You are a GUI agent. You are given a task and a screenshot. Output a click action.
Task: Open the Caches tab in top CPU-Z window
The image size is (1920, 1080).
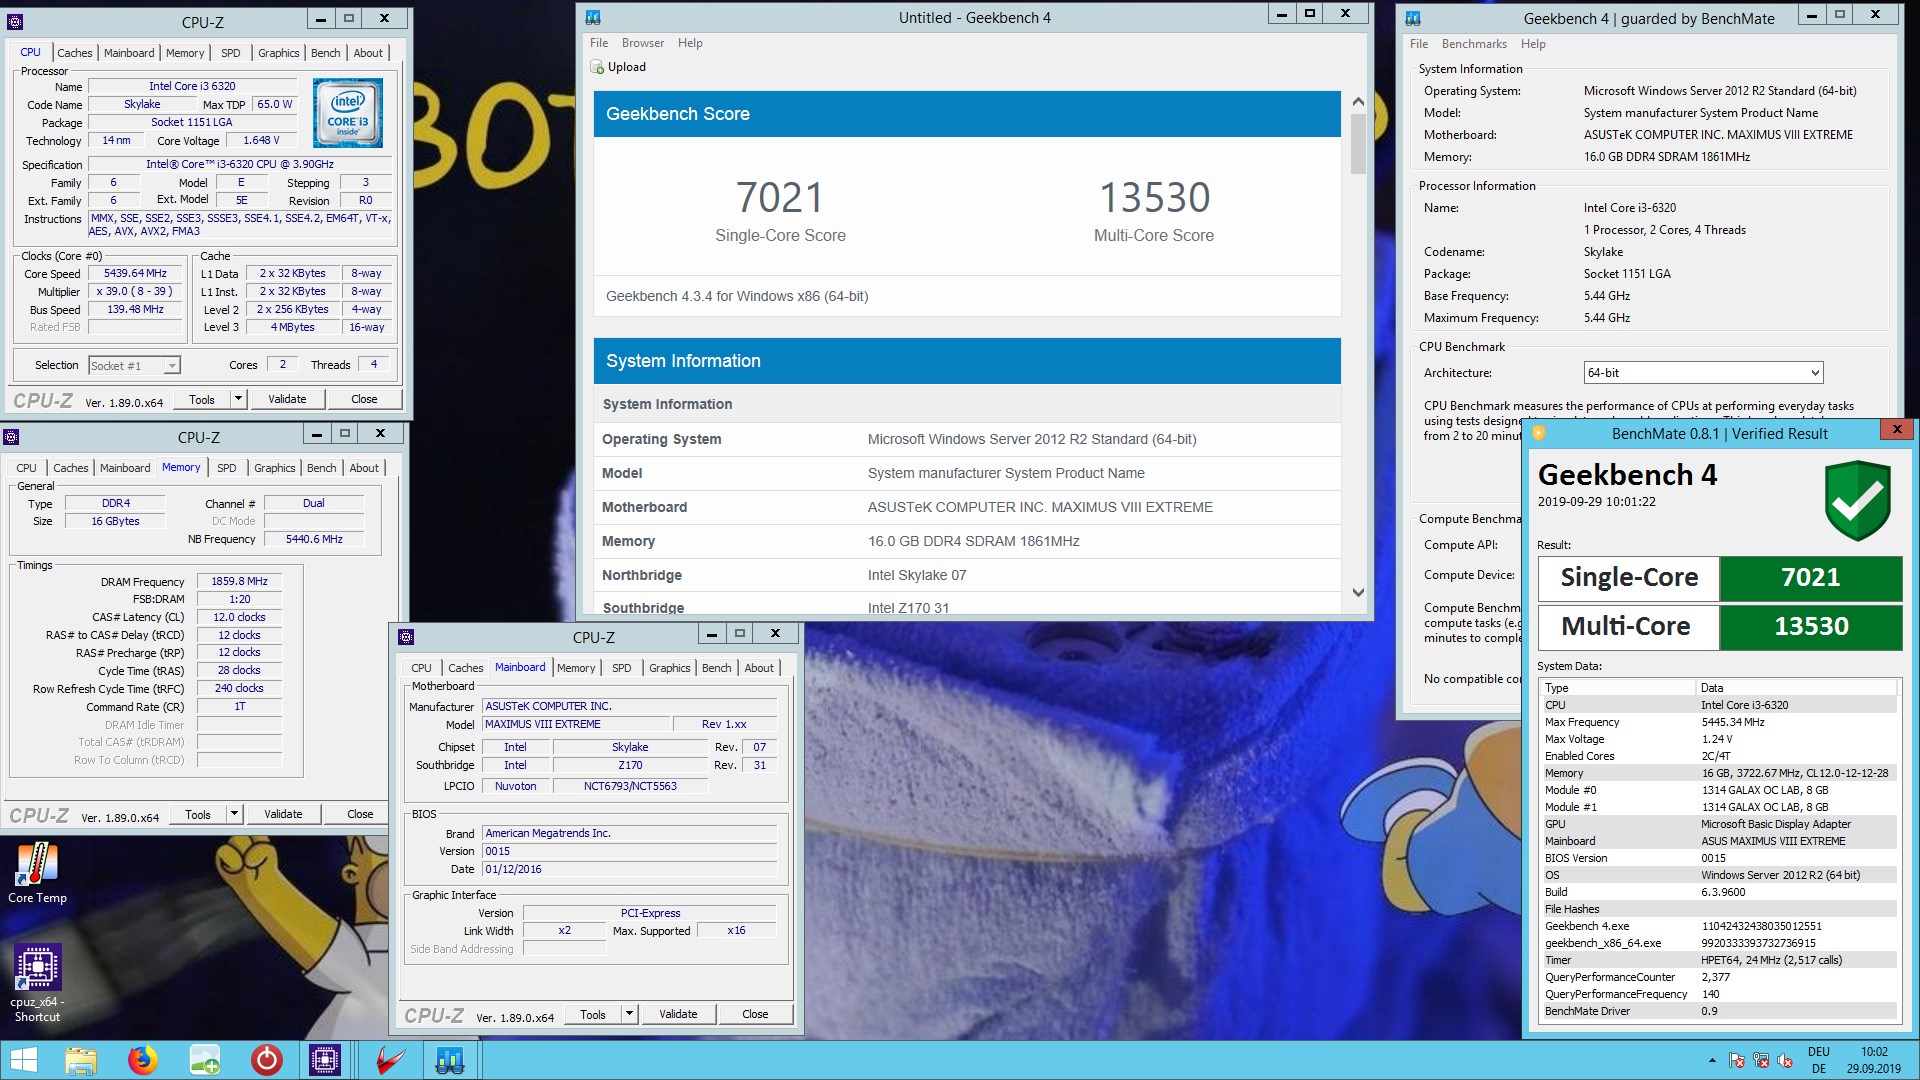74,53
